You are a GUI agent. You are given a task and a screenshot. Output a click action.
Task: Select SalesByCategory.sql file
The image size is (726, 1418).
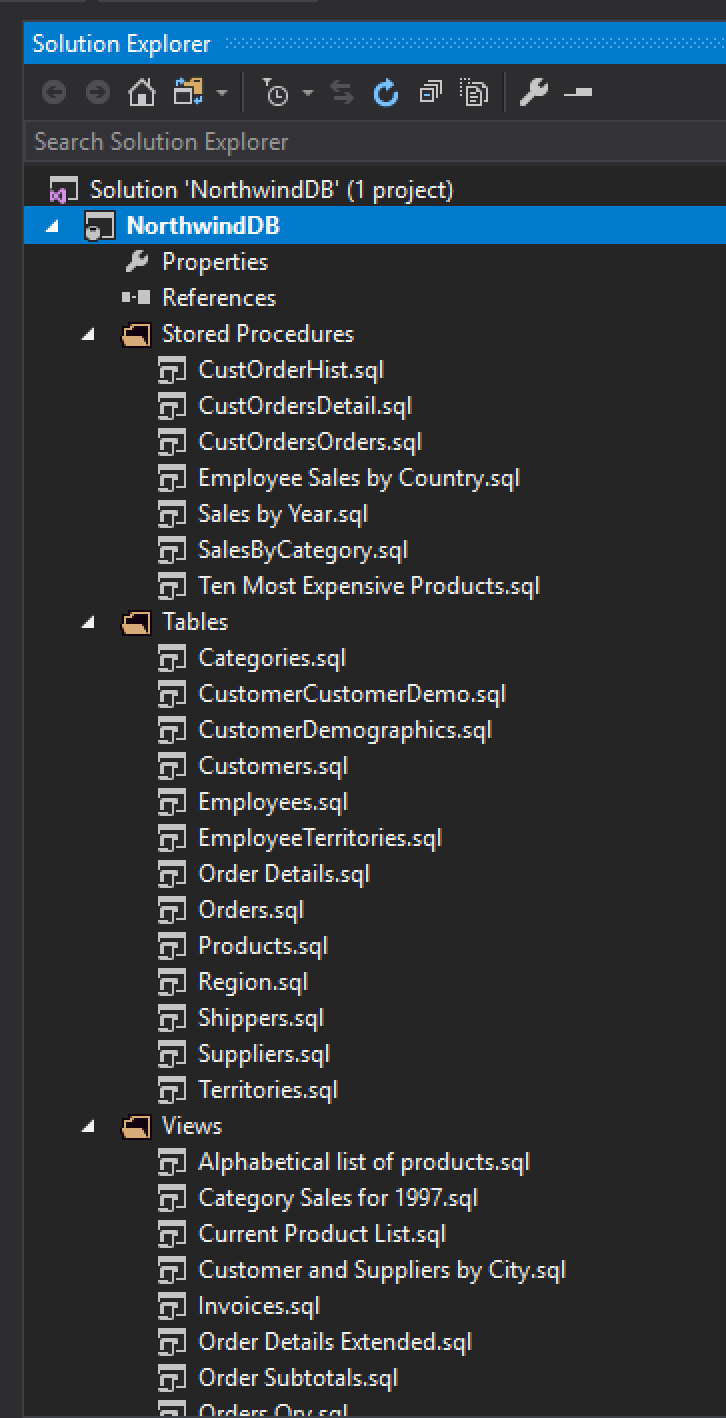(303, 550)
